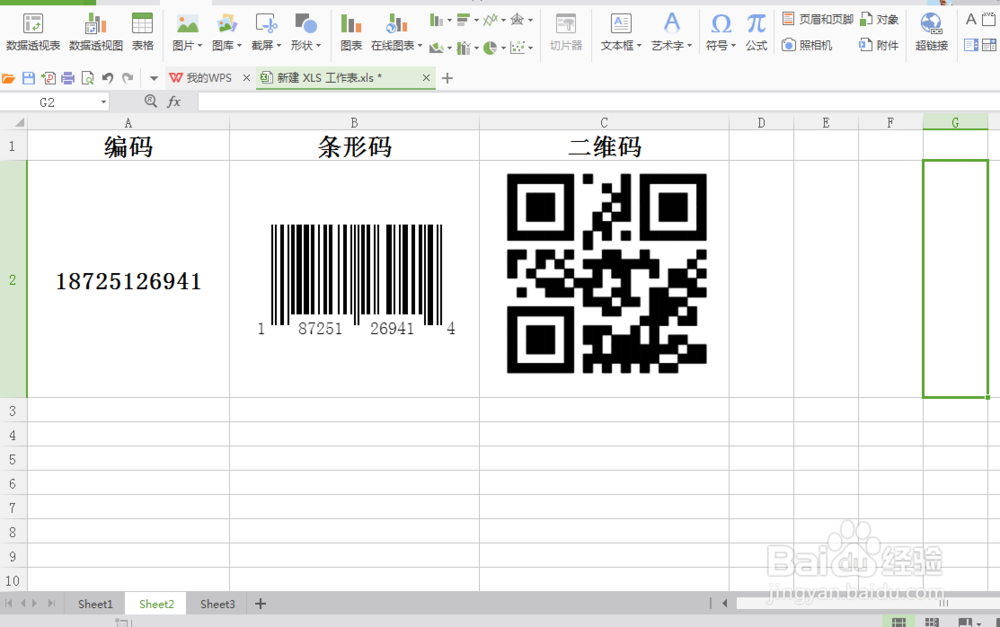Click the 照相机 camera tool

click(807, 45)
